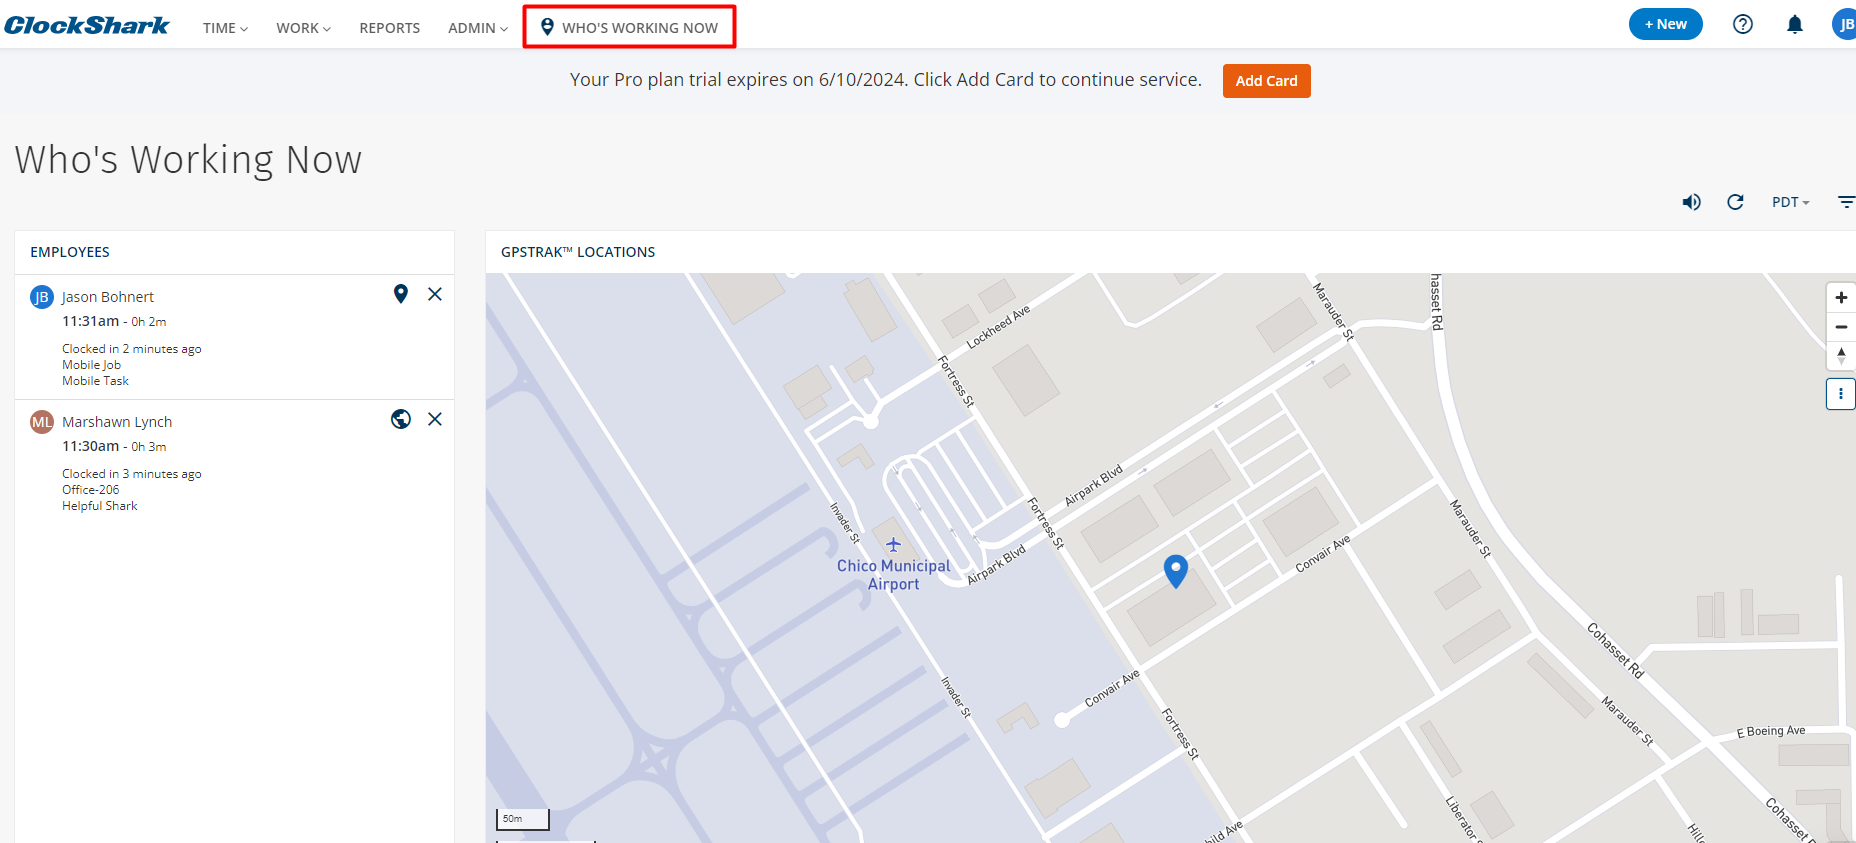Click the 11:31am clock-in time

click(x=90, y=321)
